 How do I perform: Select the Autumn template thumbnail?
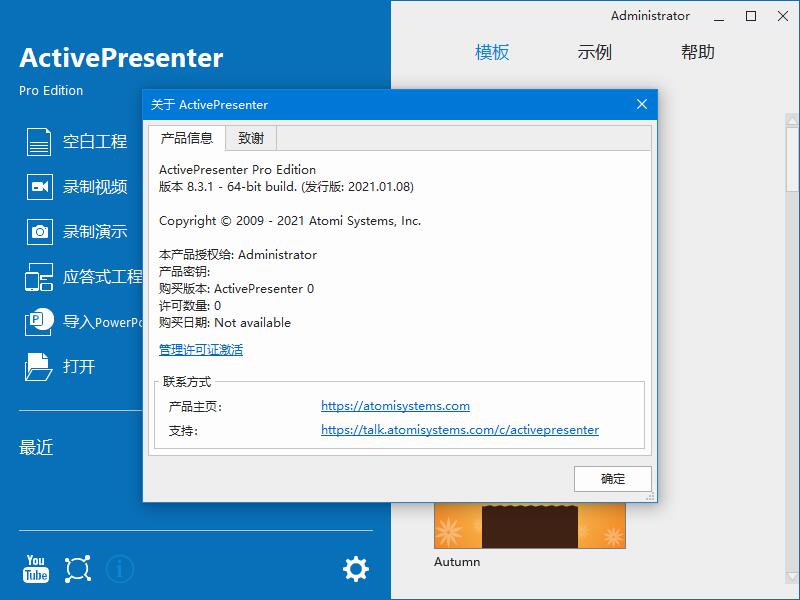click(530, 526)
